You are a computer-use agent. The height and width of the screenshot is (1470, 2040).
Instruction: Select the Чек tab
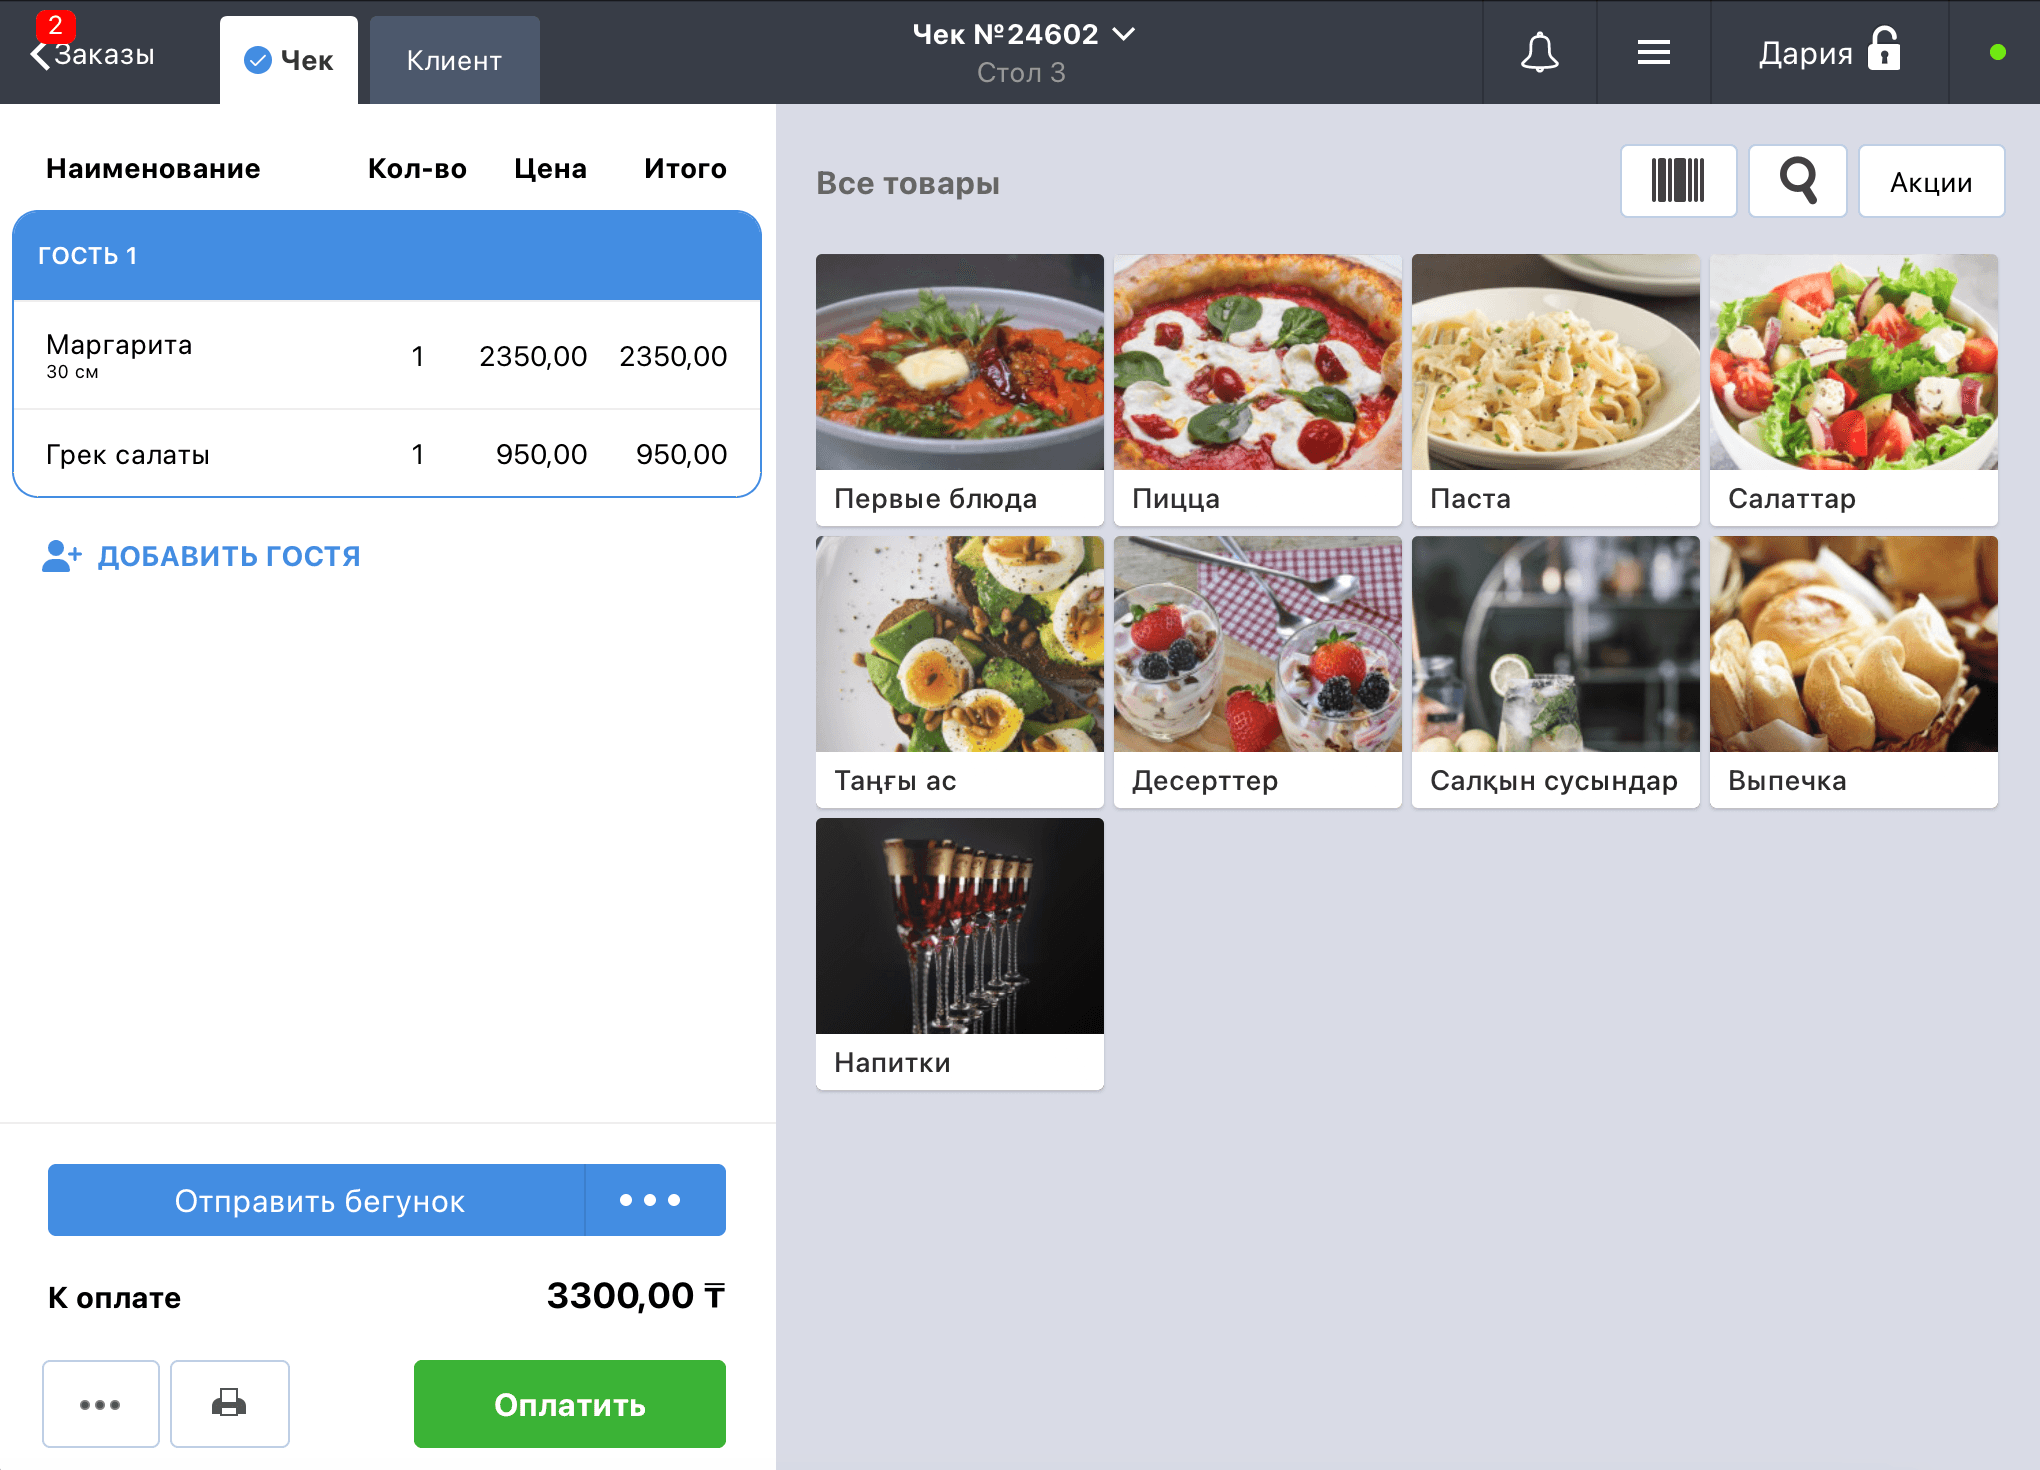288,60
